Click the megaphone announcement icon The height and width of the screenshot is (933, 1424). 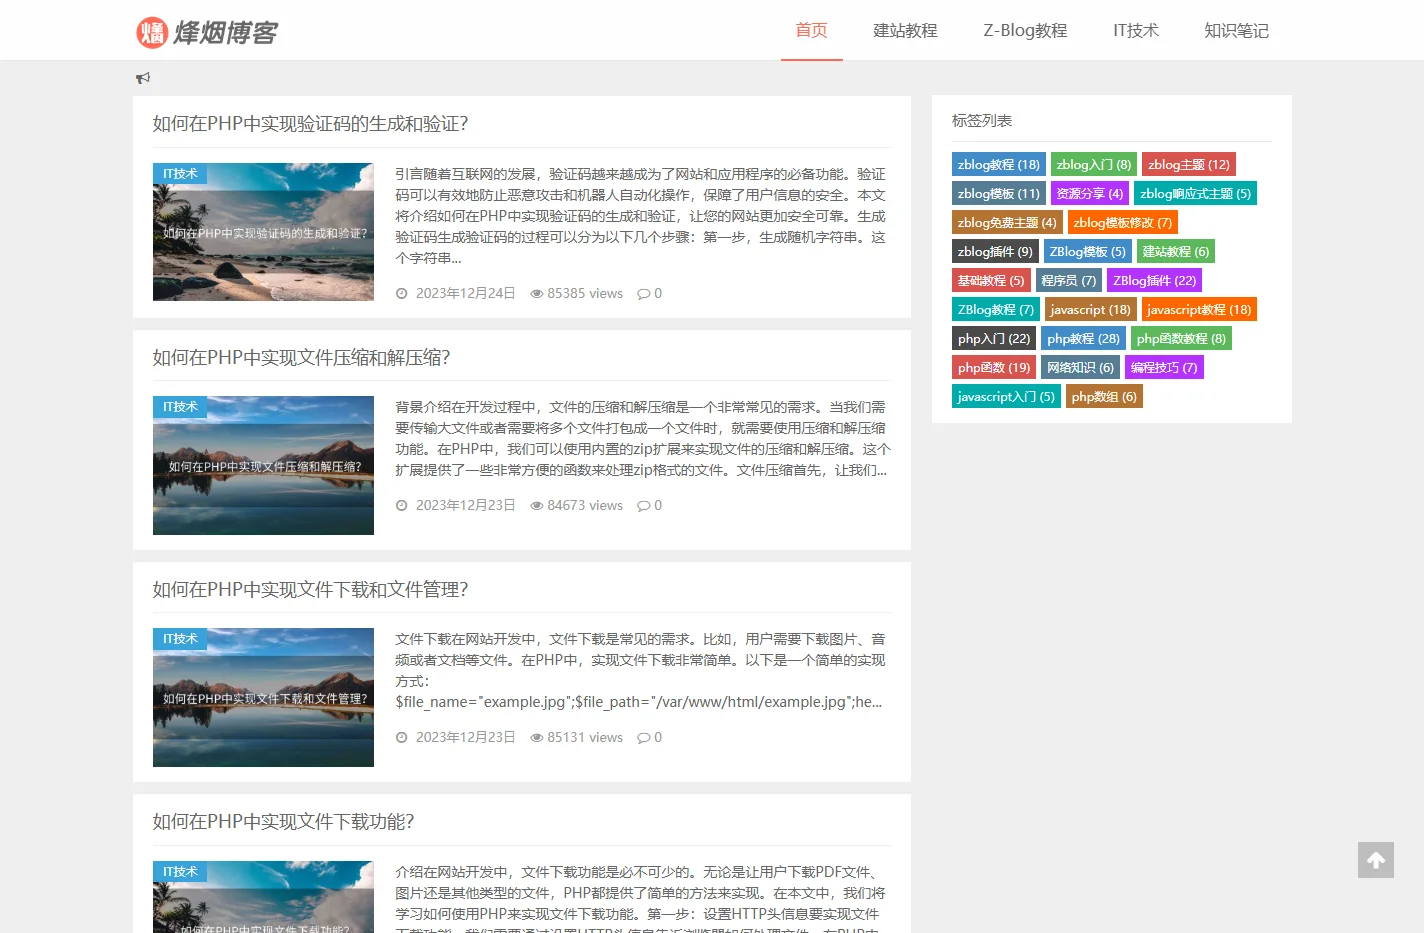pos(143,78)
